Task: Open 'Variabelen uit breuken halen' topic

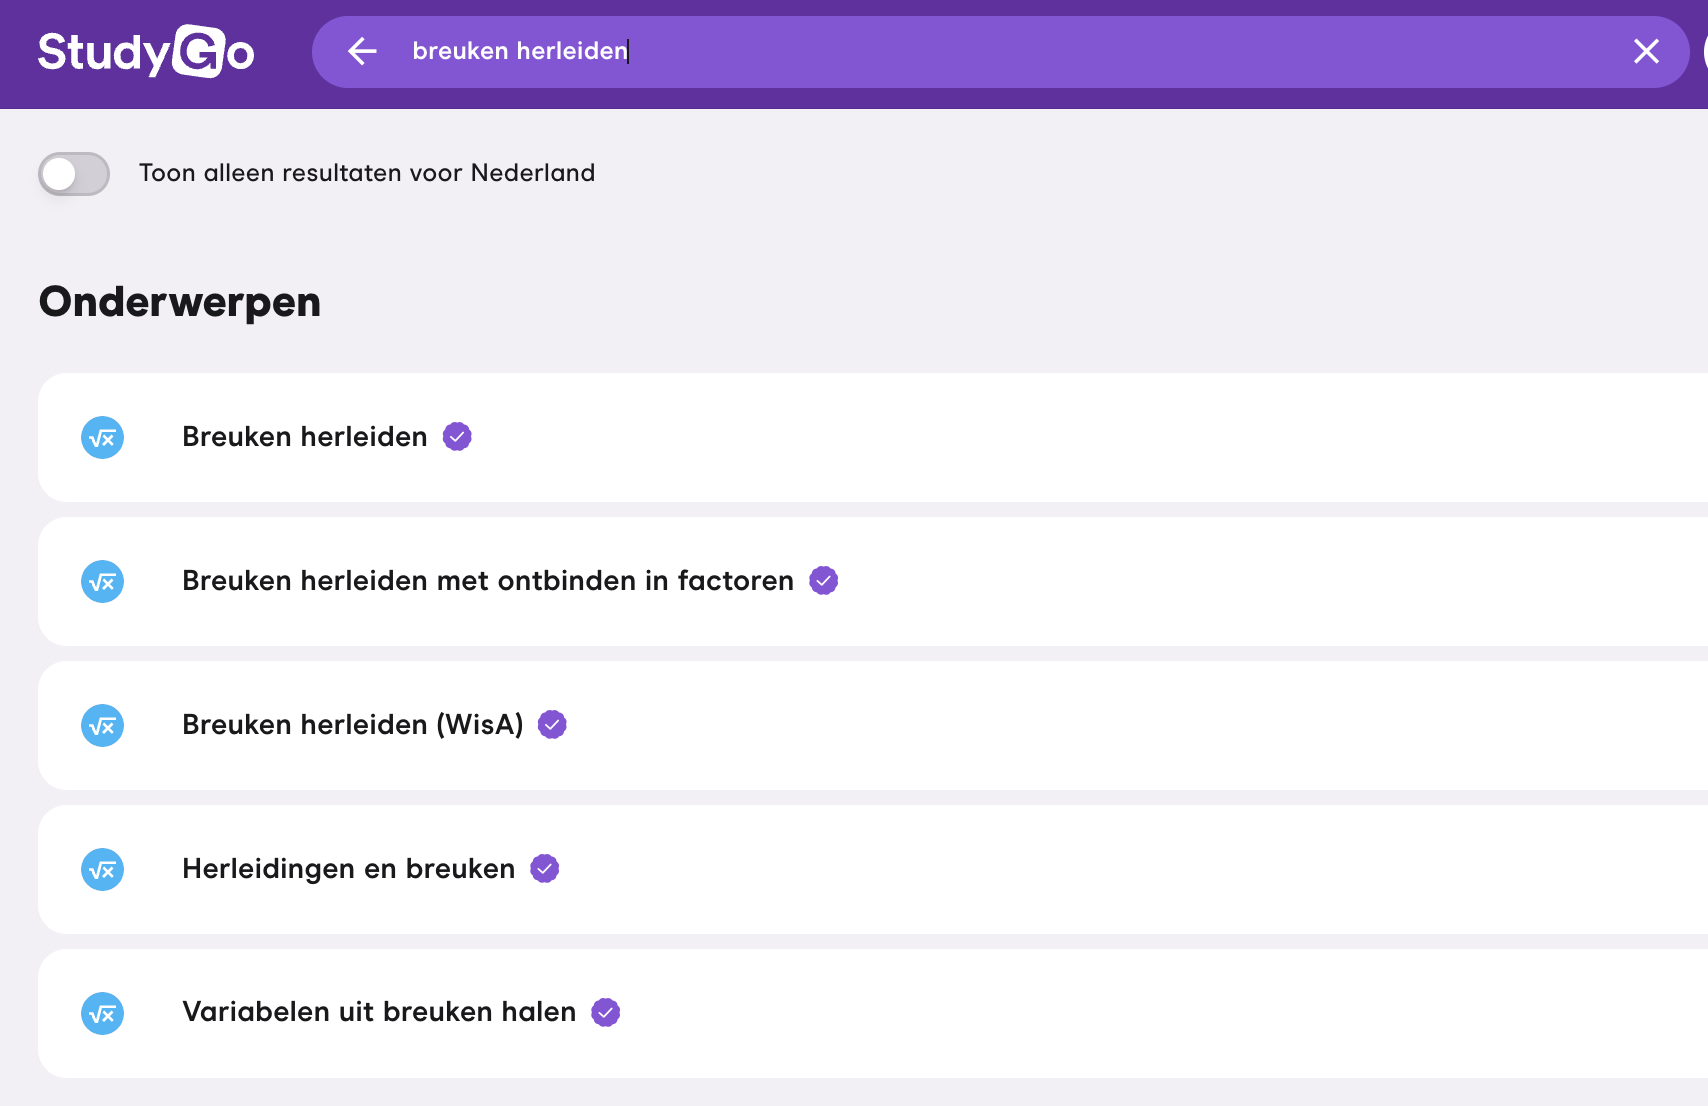Action: 873,1013
